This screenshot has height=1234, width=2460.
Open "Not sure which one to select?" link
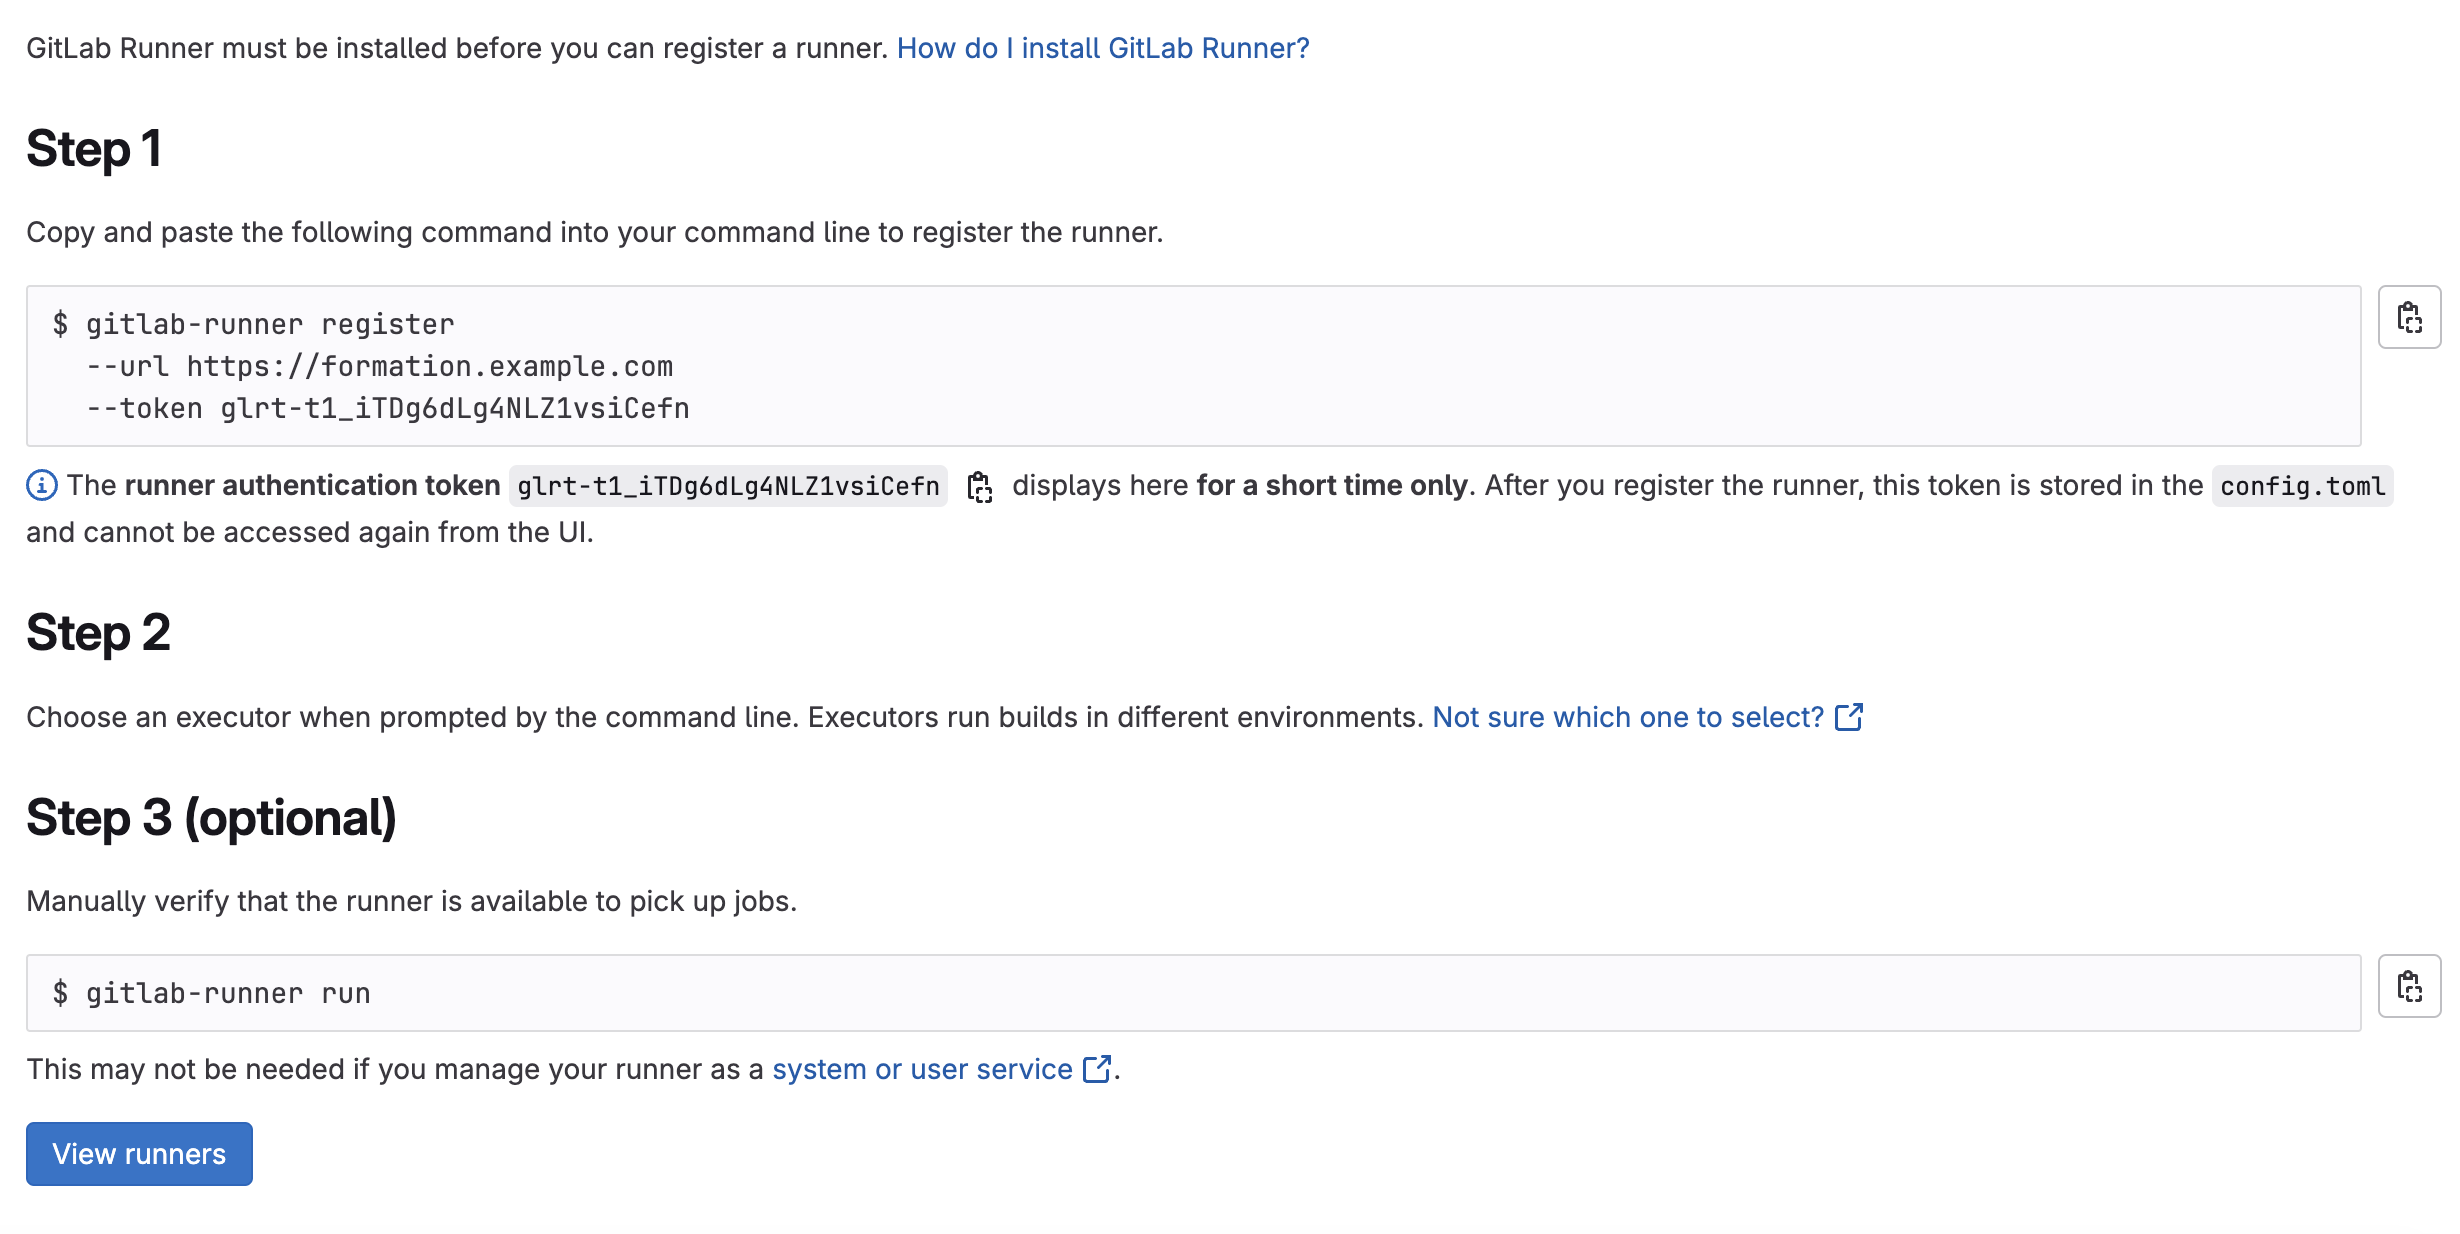(1627, 717)
